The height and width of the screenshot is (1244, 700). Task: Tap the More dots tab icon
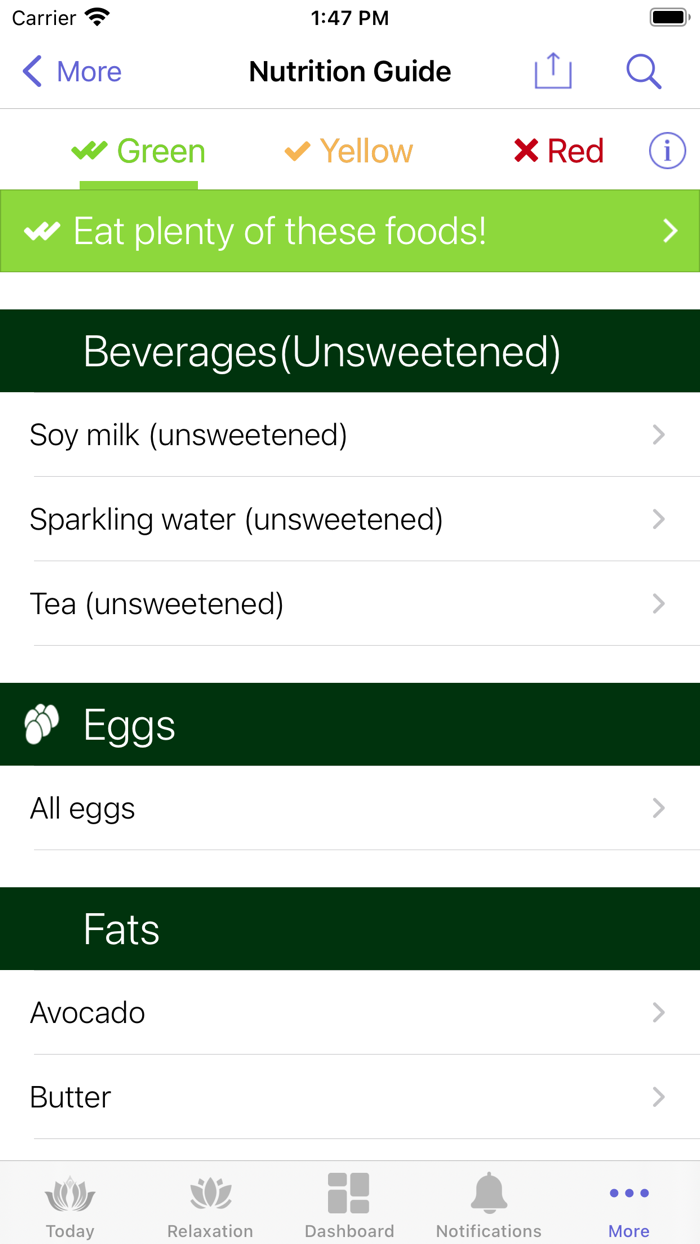tap(629, 1194)
